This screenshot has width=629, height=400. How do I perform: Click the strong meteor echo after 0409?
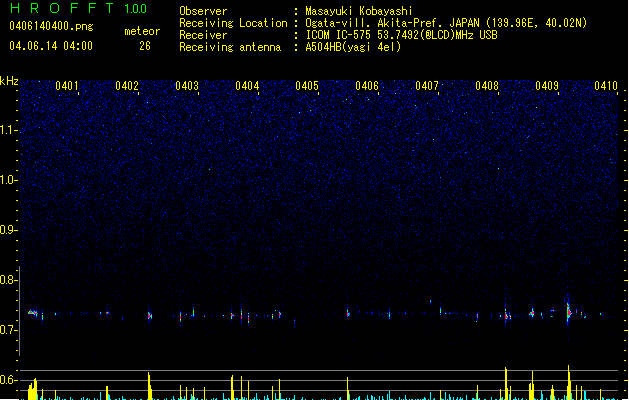pyautogui.click(x=568, y=311)
